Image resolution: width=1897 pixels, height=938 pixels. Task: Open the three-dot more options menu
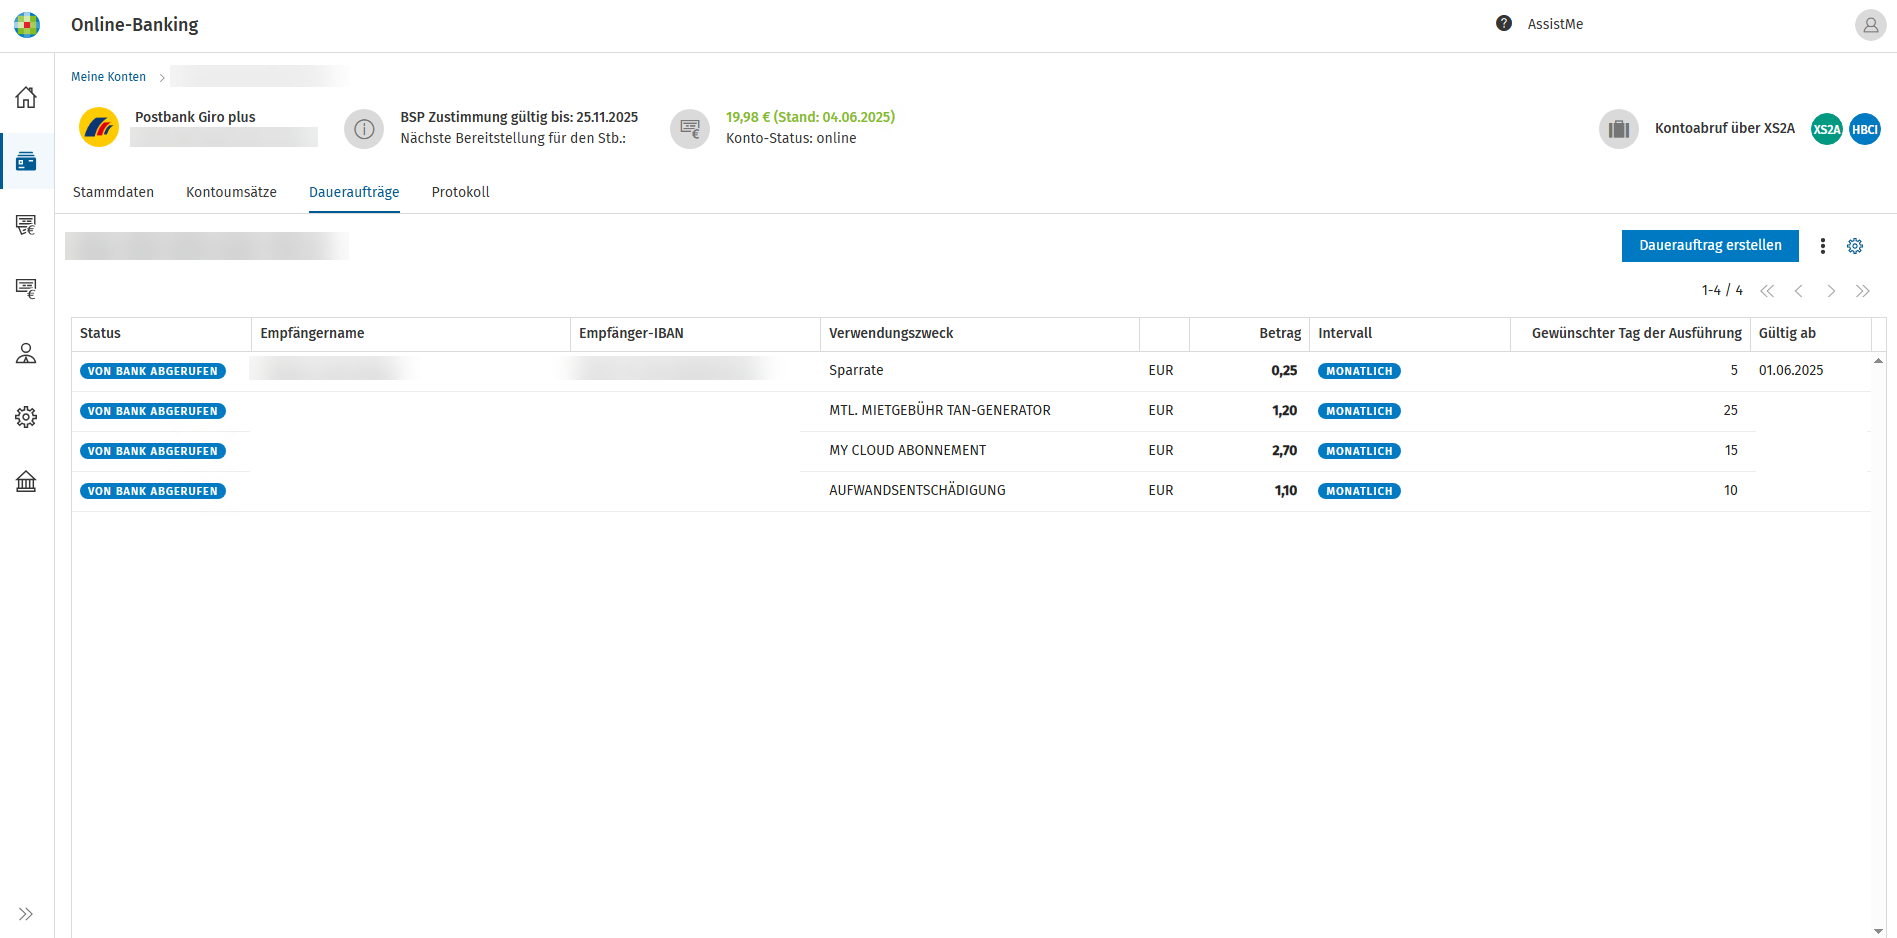1822,246
